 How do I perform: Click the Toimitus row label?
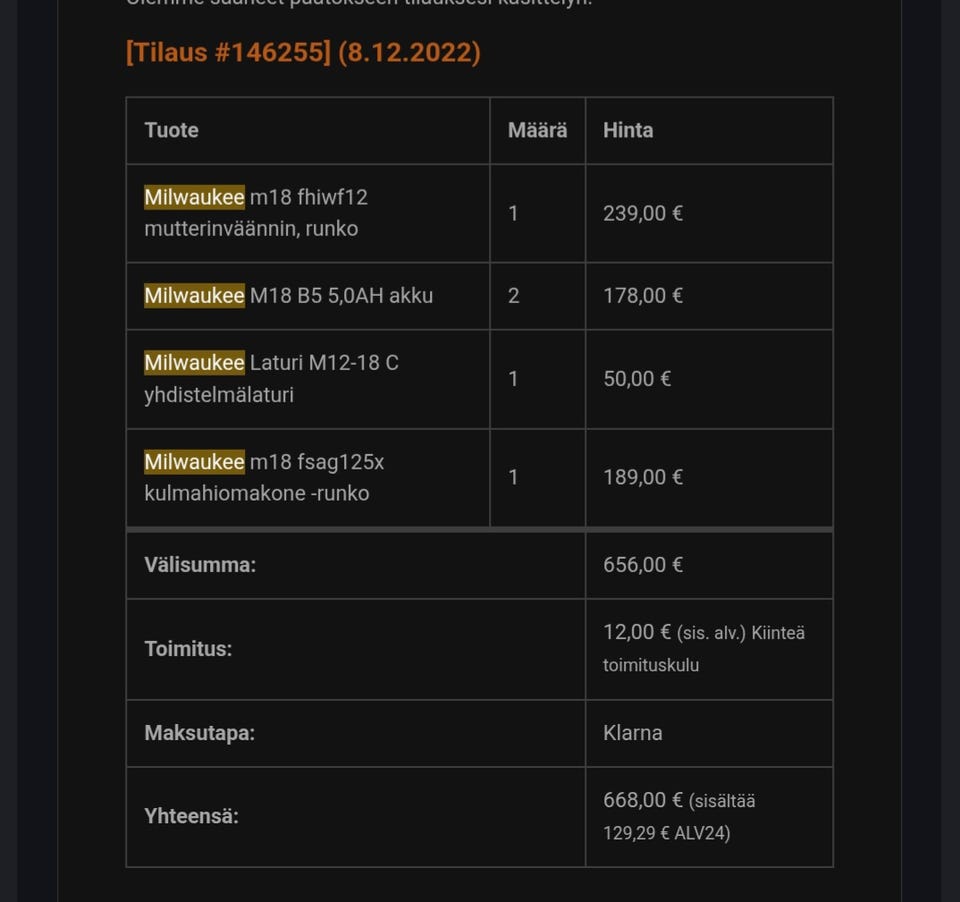pyautogui.click(x=188, y=649)
